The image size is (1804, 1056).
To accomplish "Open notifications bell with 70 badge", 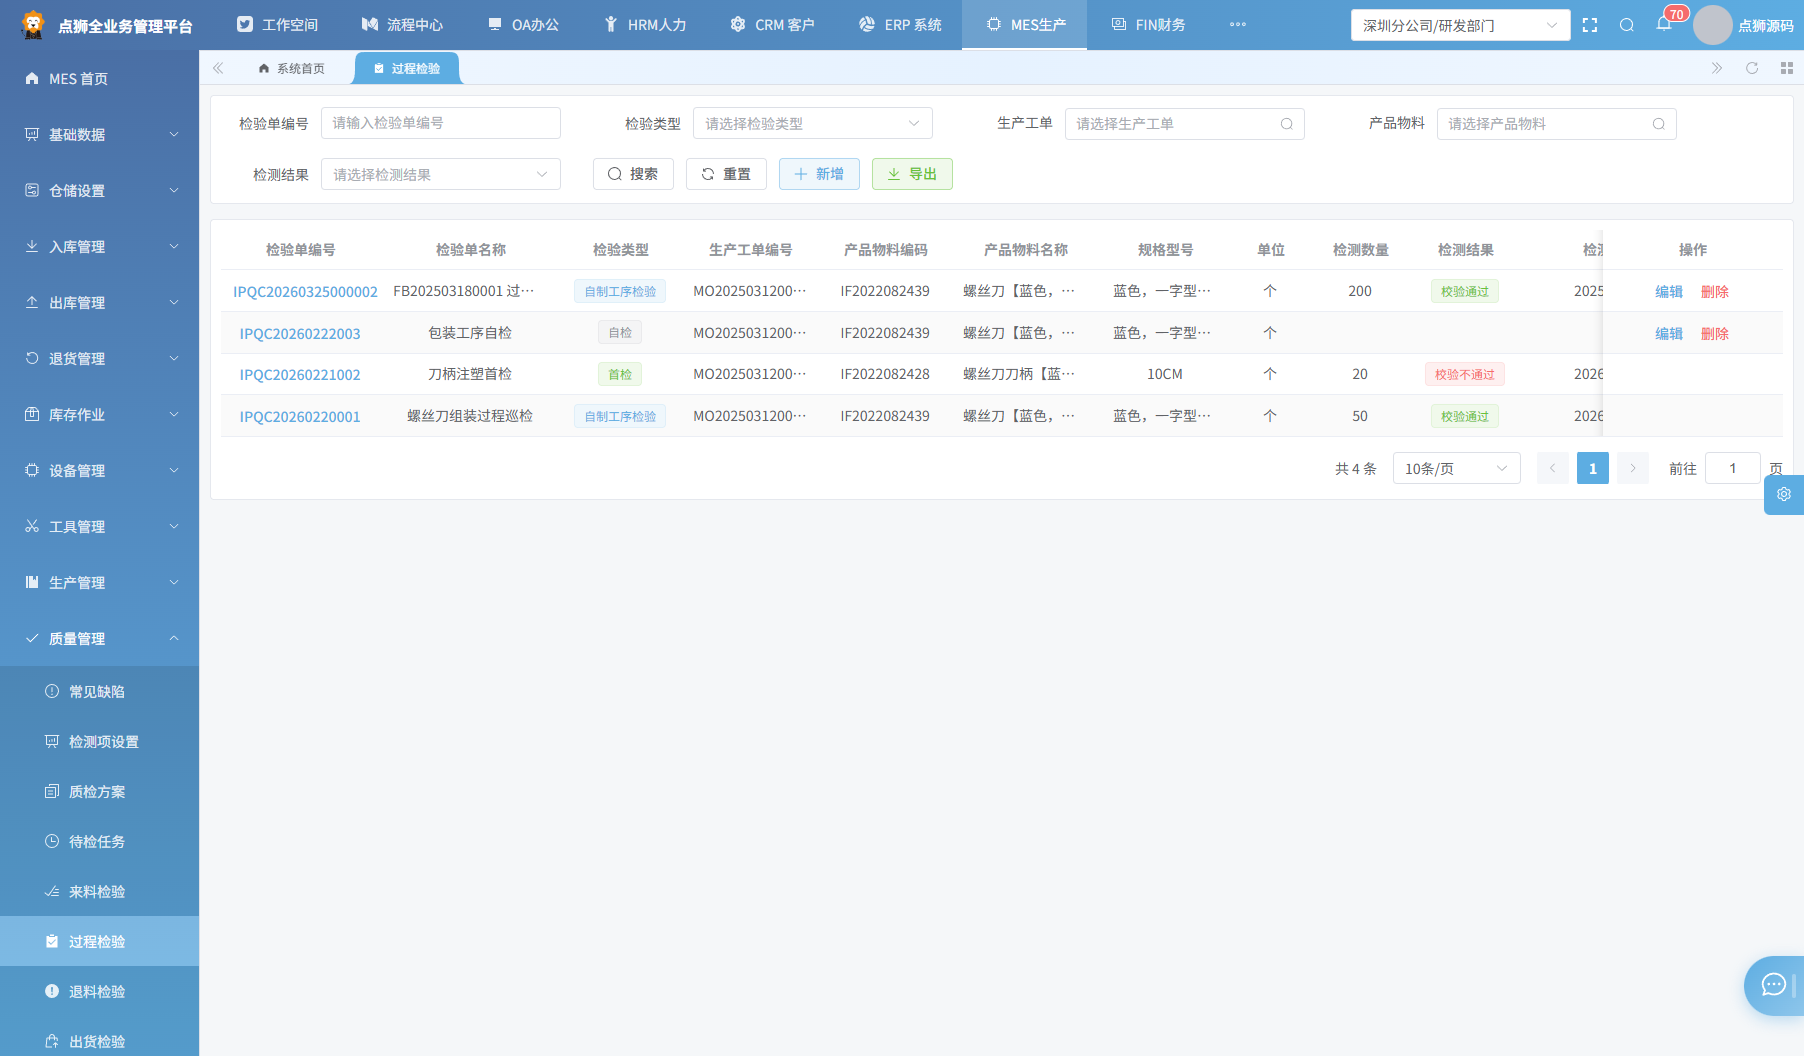I will tap(1664, 24).
